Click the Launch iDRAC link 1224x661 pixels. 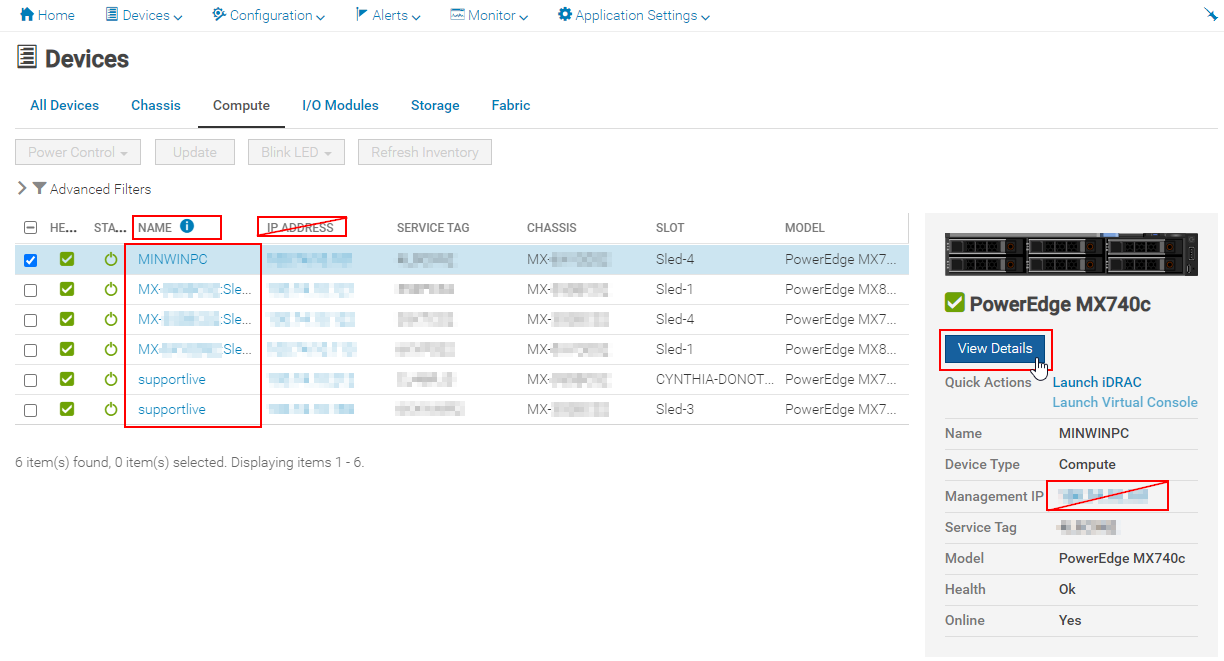[x=1096, y=381]
